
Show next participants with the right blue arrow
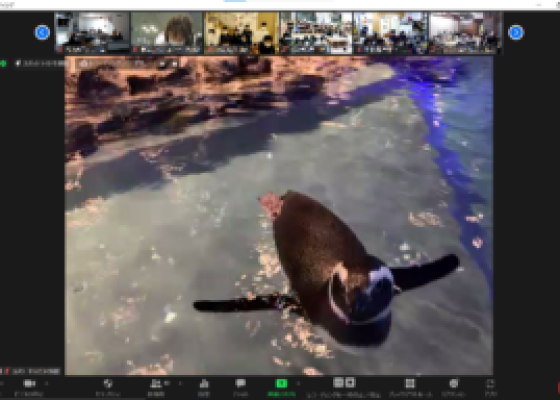tap(516, 32)
